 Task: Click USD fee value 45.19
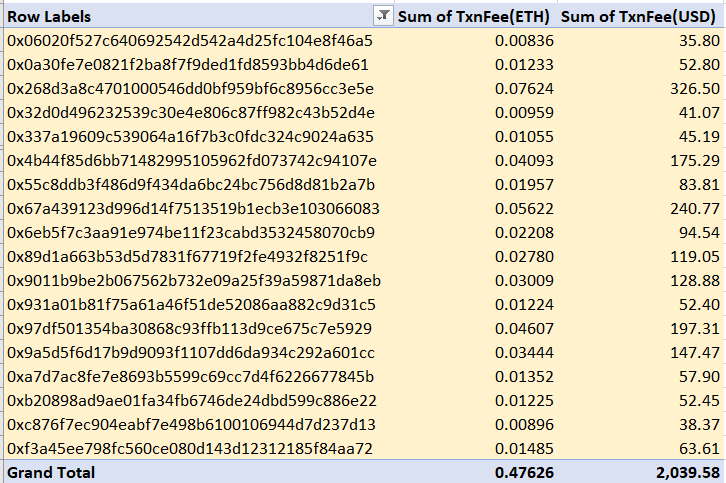click(699, 137)
